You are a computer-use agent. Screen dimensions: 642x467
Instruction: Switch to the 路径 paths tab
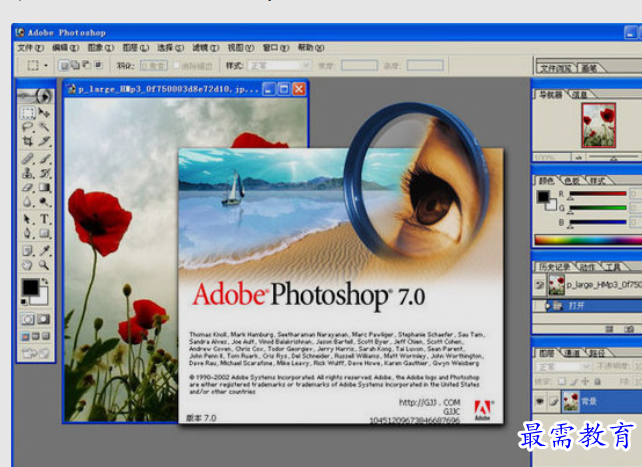click(597, 353)
